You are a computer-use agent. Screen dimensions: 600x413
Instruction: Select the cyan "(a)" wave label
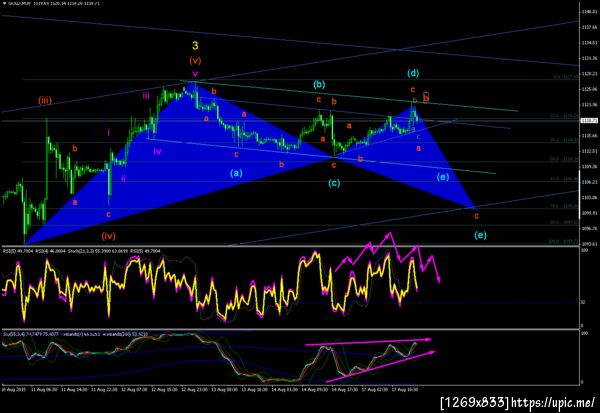(236, 173)
